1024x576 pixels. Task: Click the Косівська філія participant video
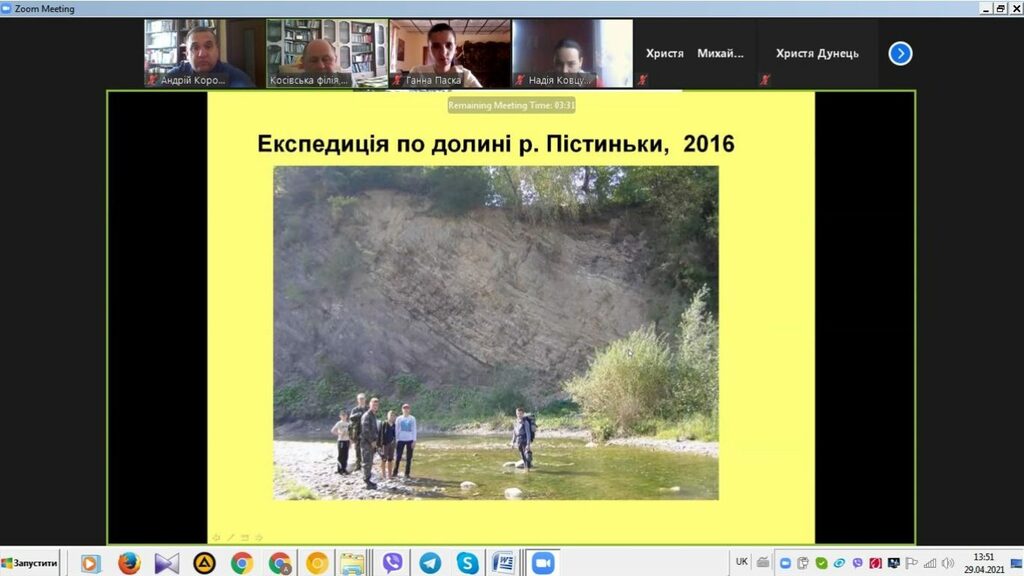(x=326, y=53)
